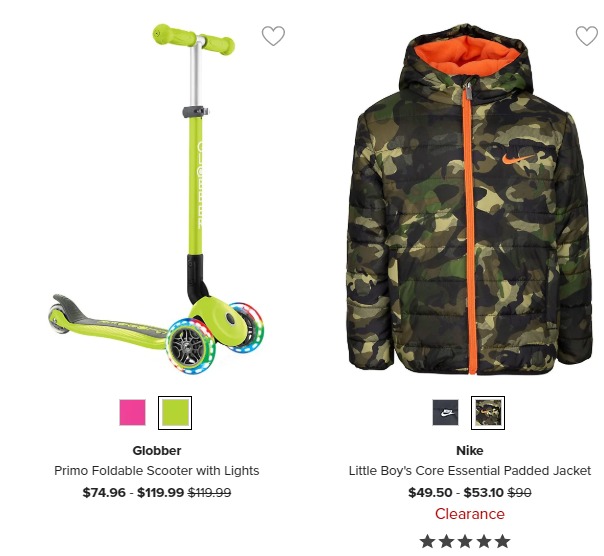This screenshot has height=556, width=604.
Task: Click the Globber brand name
Action: pos(157,450)
